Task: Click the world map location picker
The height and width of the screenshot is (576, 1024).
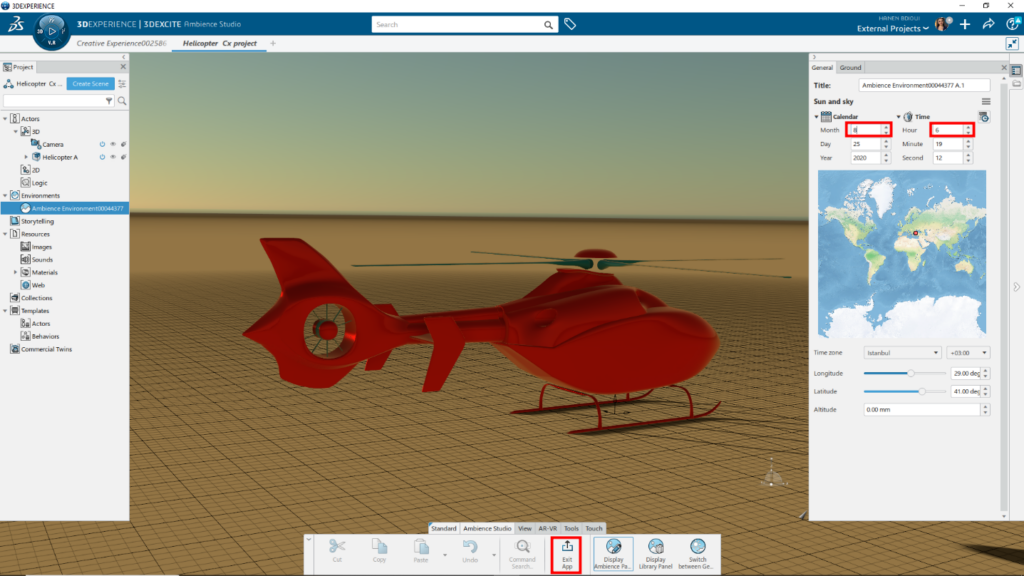Action: coord(902,254)
